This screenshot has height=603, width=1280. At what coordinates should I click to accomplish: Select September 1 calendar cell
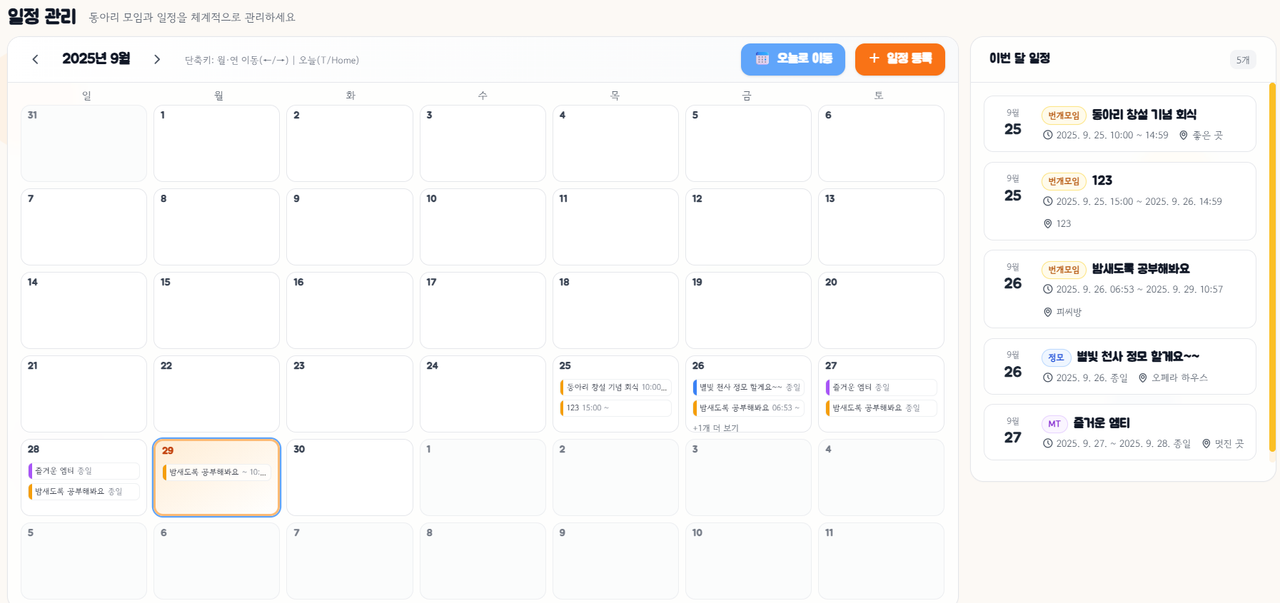tap(217, 143)
